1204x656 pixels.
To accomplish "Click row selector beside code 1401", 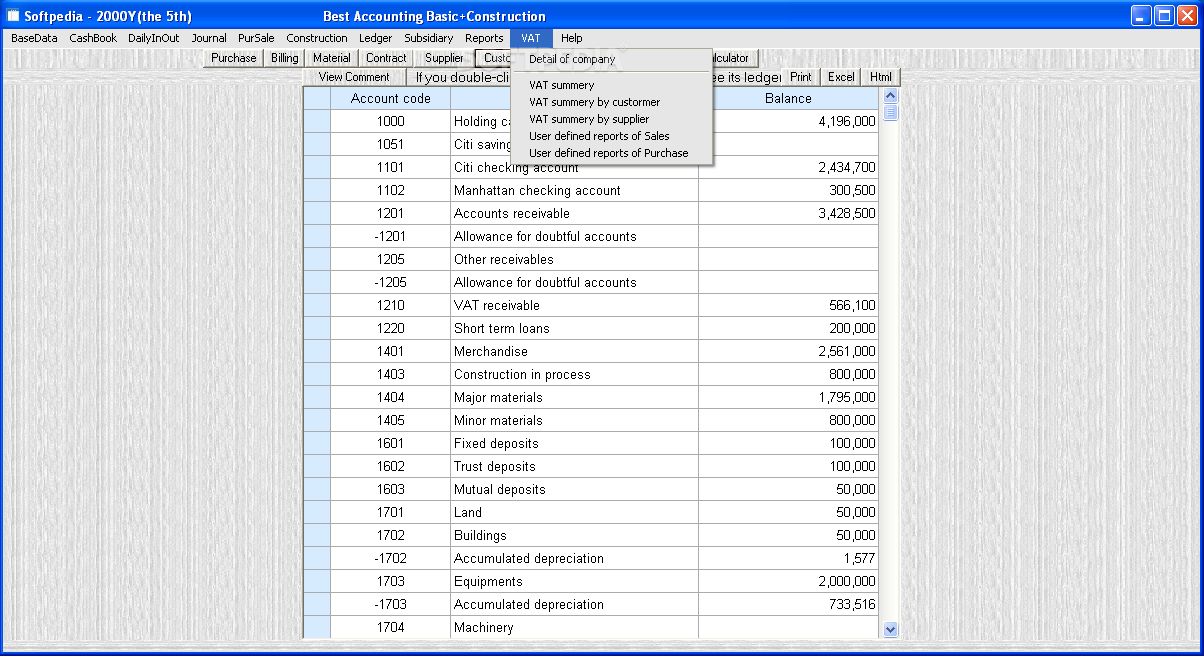I will [x=317, y=351].
